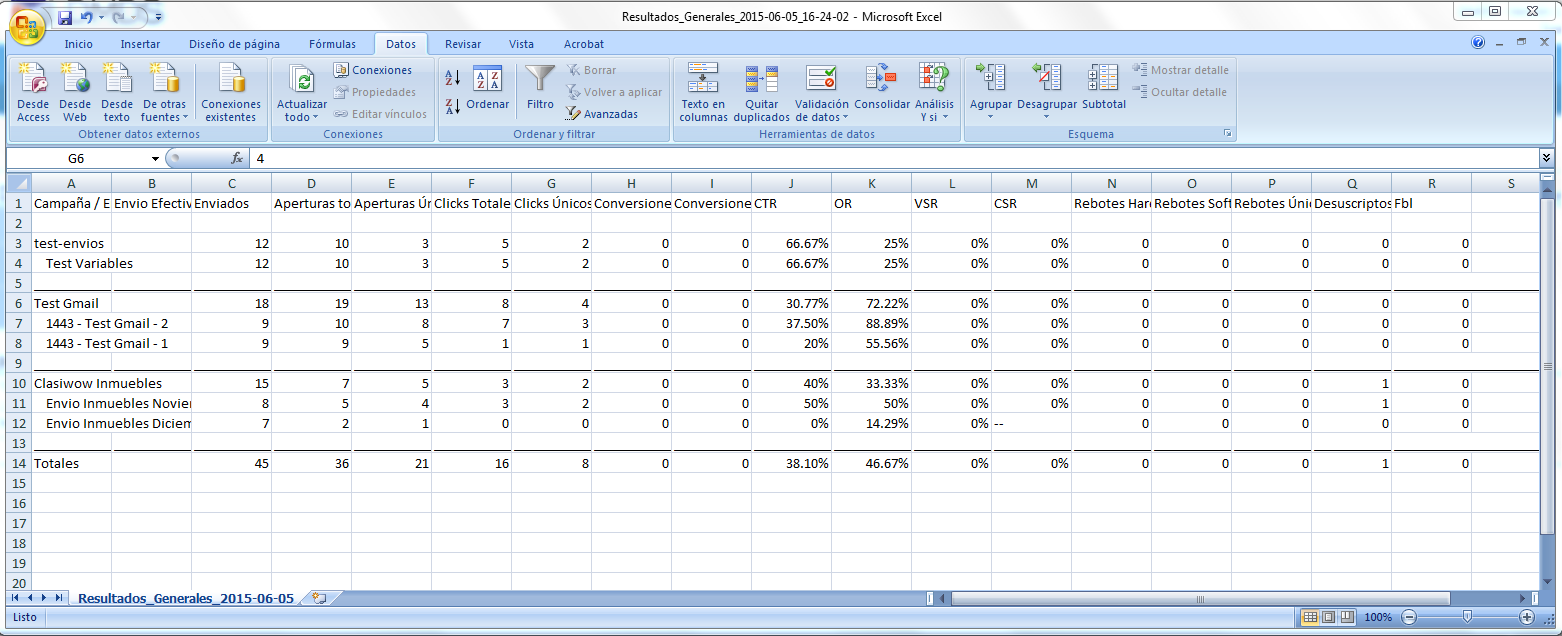Expand the De otras fuentes dropdown
Viewport: 1562px width, 636px height.
163,111
